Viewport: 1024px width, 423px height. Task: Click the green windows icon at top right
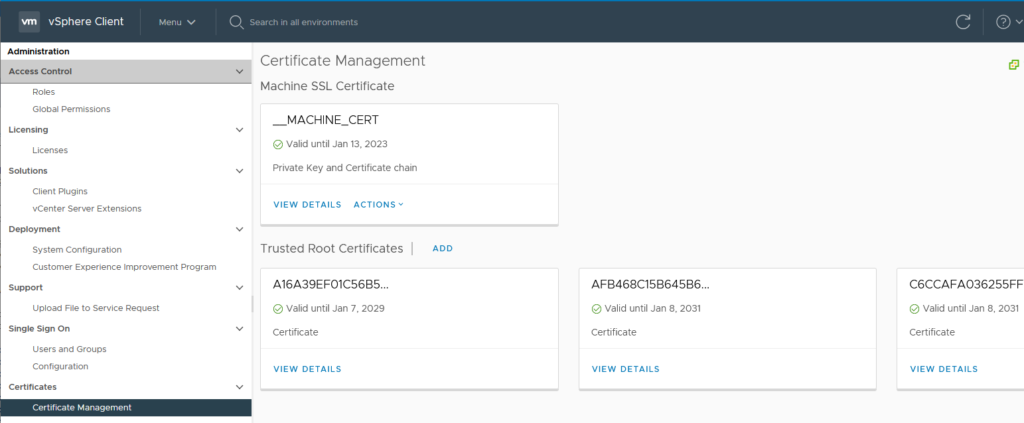point(1014,65)
